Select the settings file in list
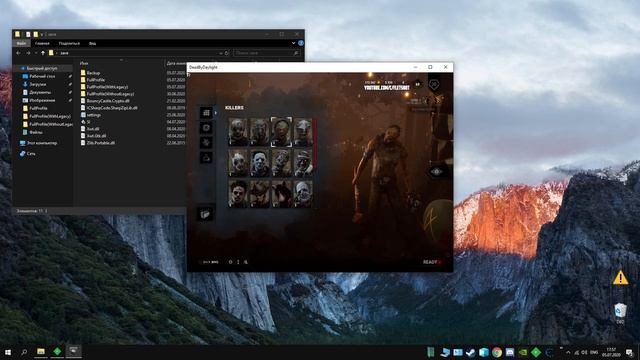Screen dimensions: 640x360 pyautogui.click(x=91, y=115)
